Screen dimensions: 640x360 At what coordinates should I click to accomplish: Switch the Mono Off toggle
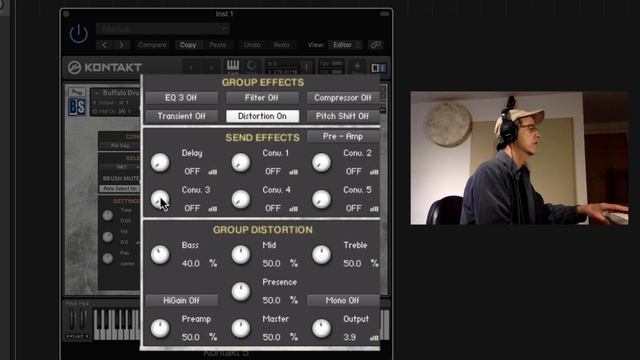(342, 300)
